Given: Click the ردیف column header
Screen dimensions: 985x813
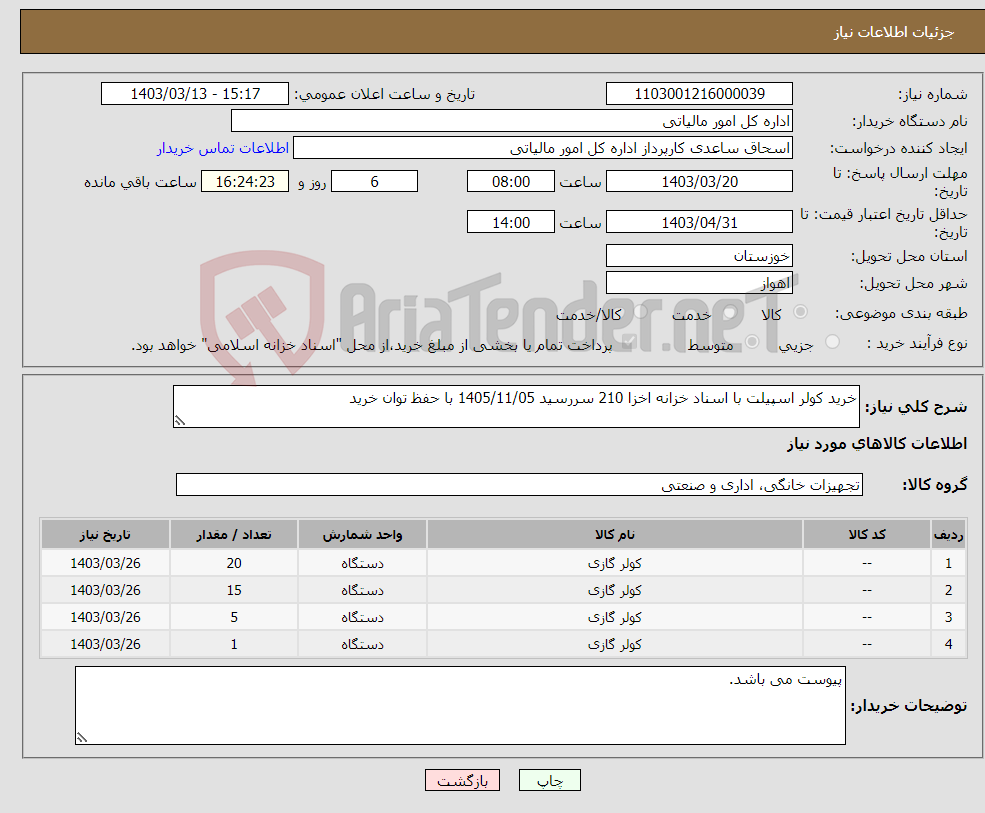Looking at the screenshot, I should (x=948, y=535).
